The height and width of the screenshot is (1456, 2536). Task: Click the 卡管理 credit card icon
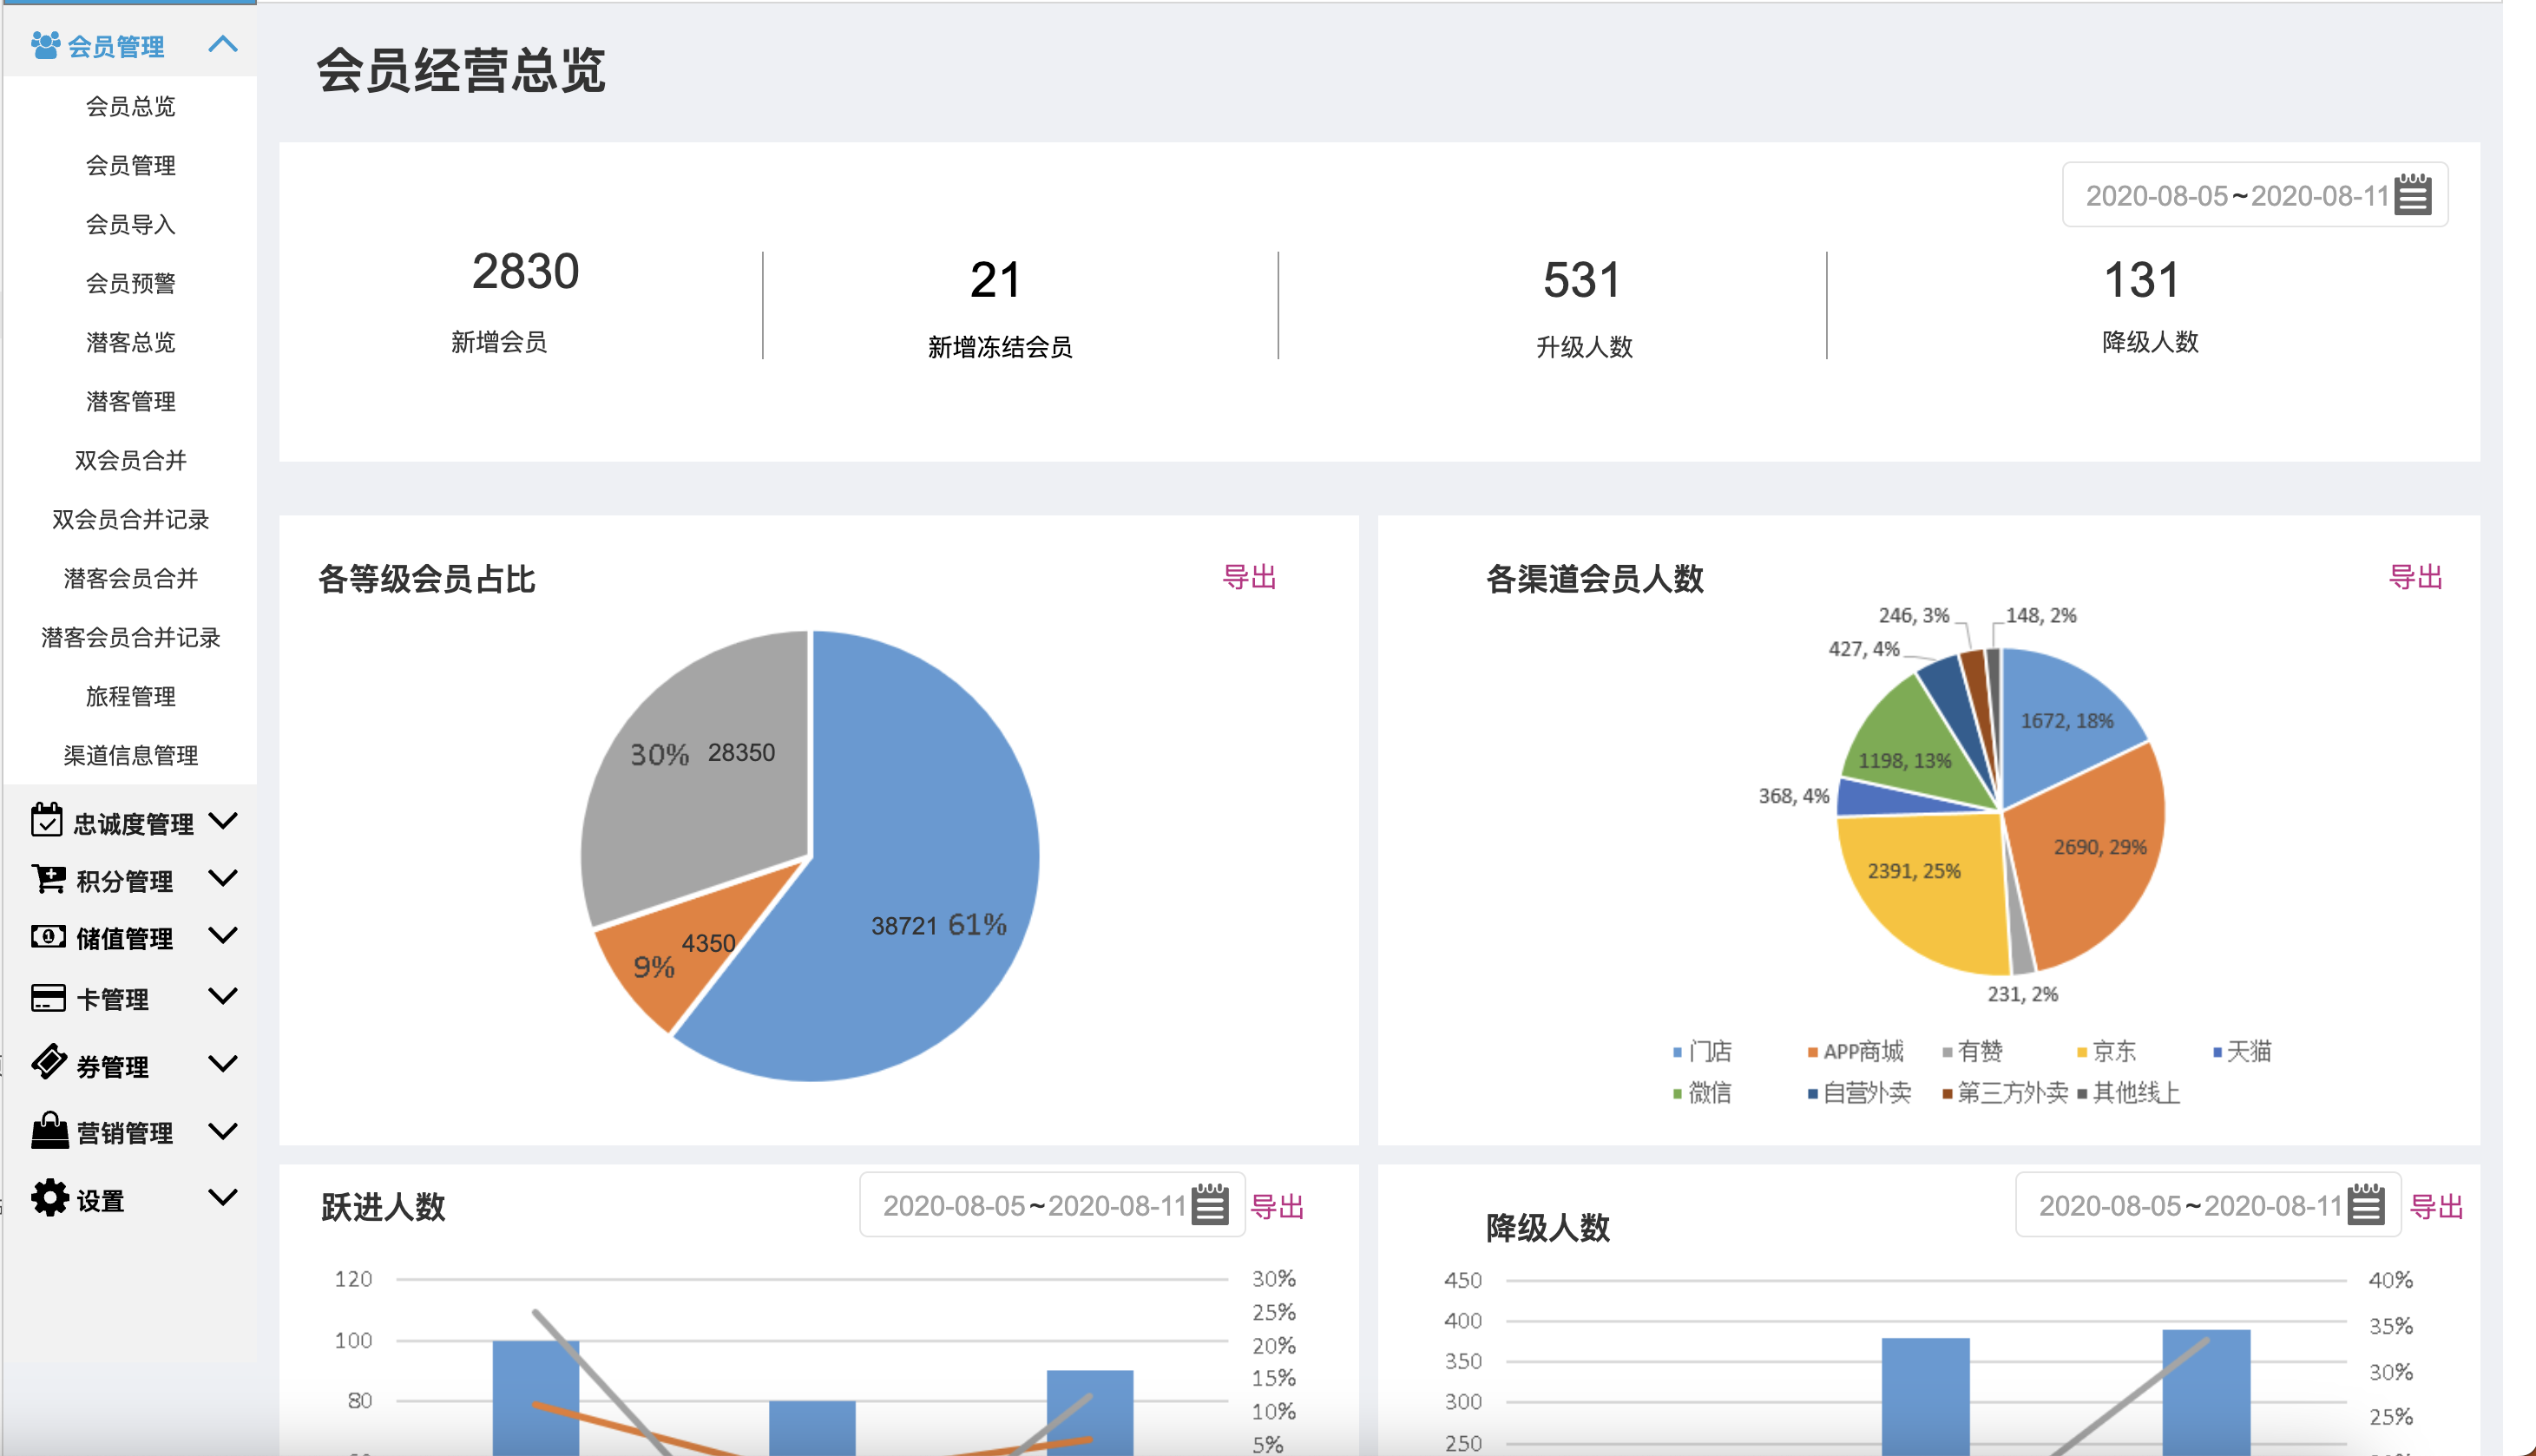[48, 998]
